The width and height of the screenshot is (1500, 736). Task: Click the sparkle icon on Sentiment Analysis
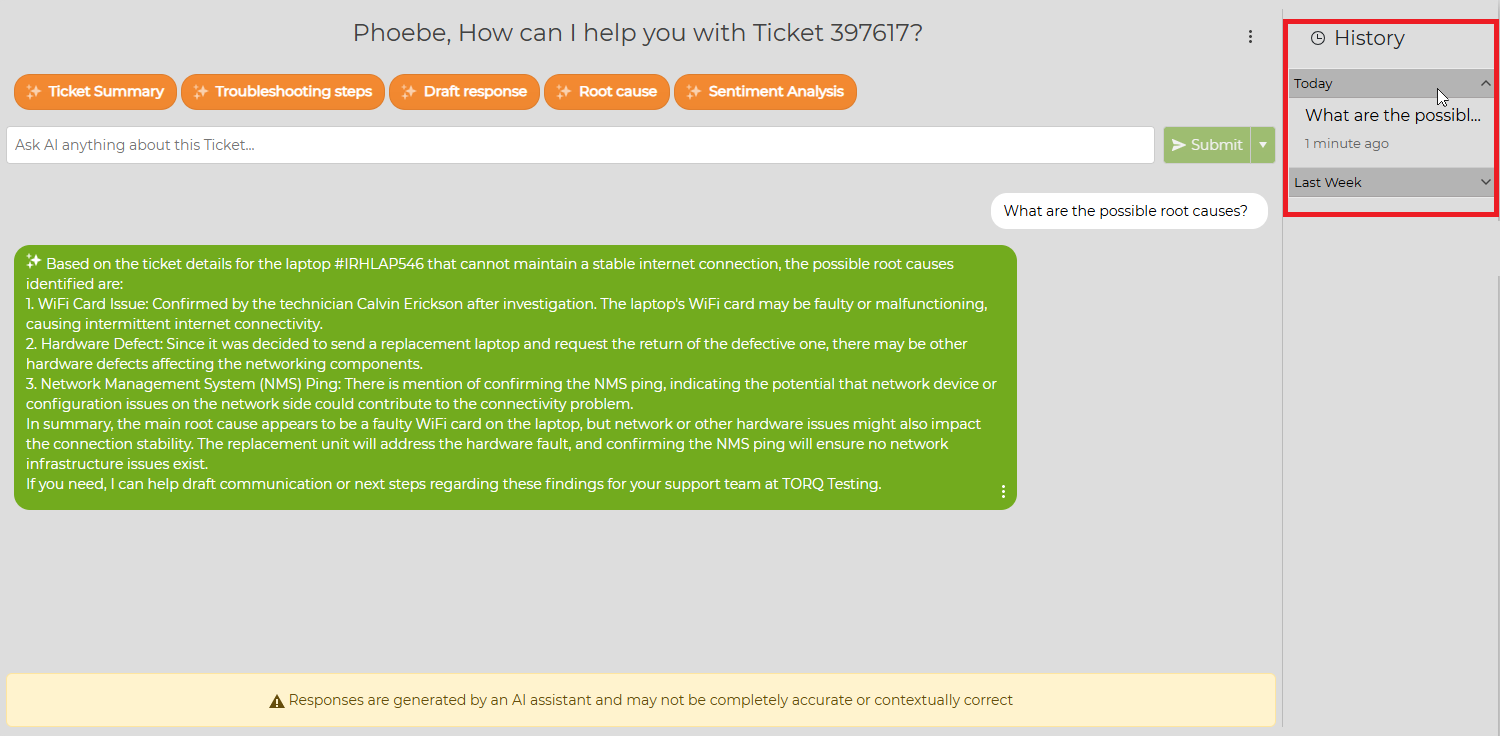[694, 92]
